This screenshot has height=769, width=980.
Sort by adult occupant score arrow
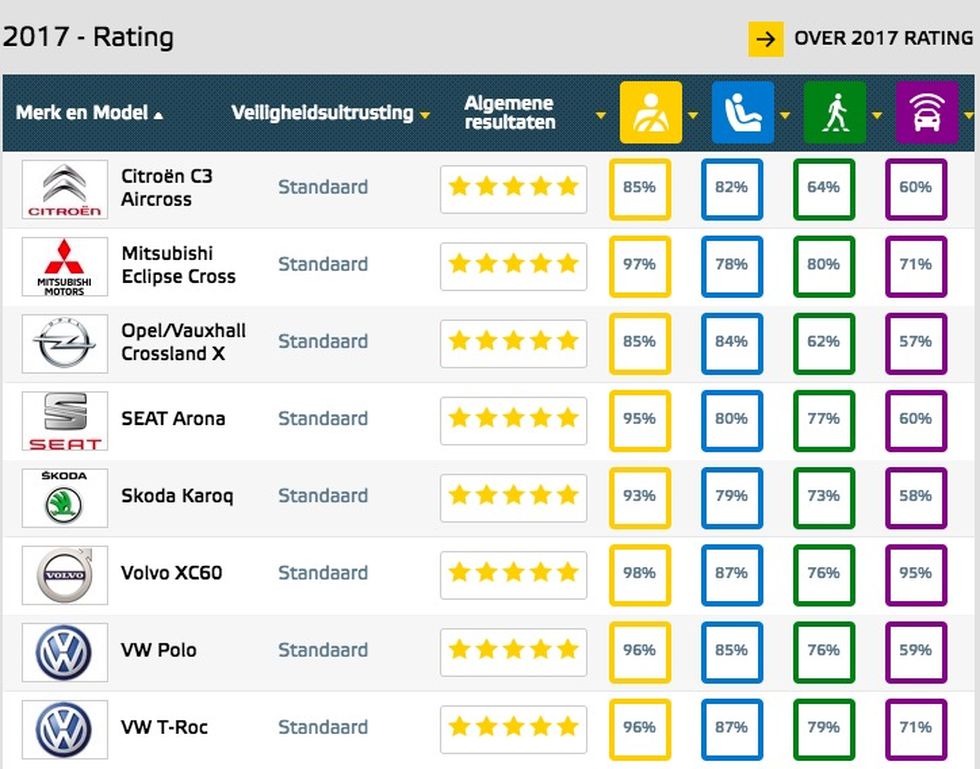(692, 115)
